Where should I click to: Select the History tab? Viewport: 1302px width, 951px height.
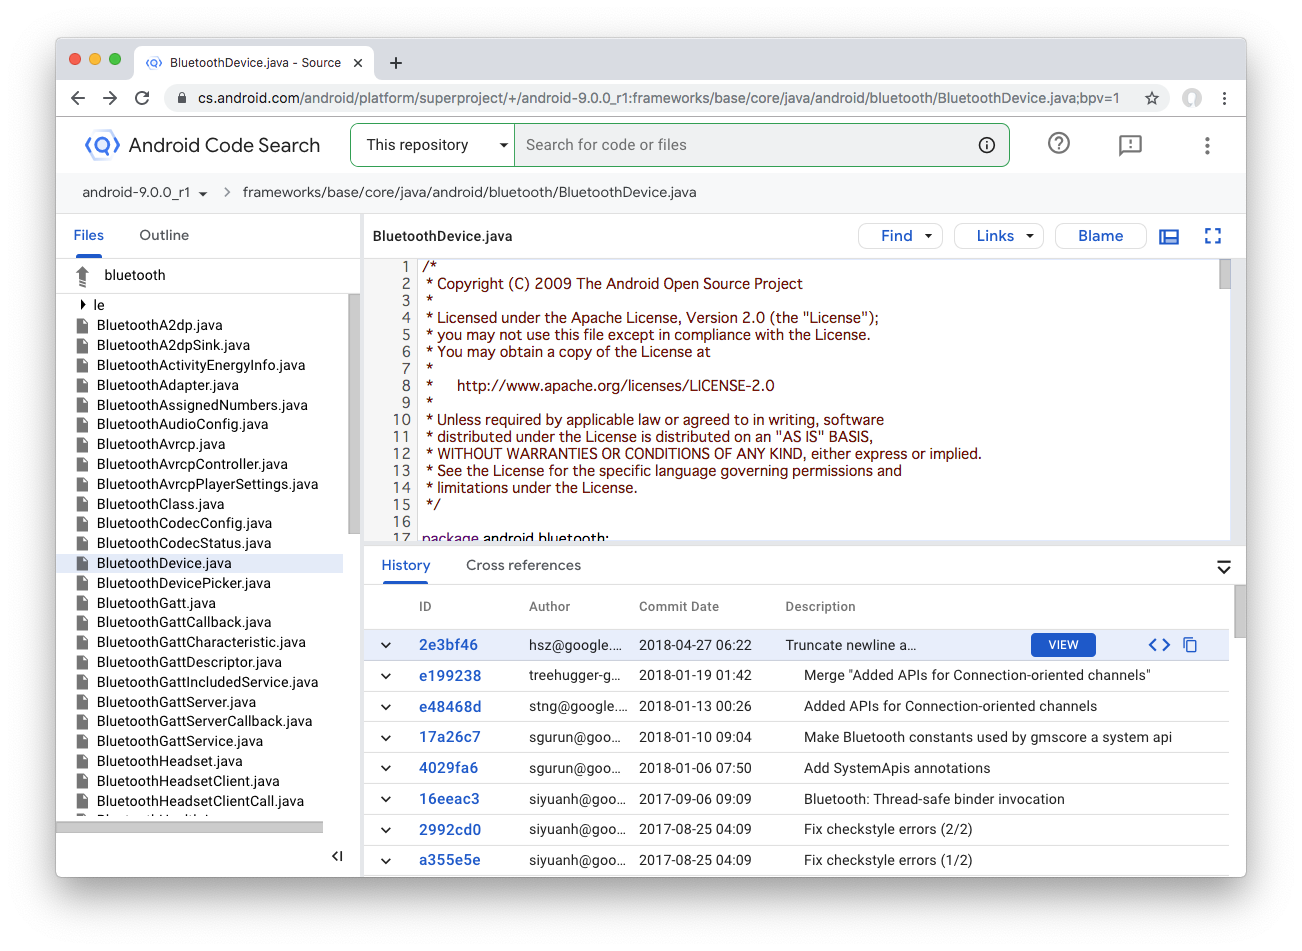pyautogui.click(x=406, y=565)
